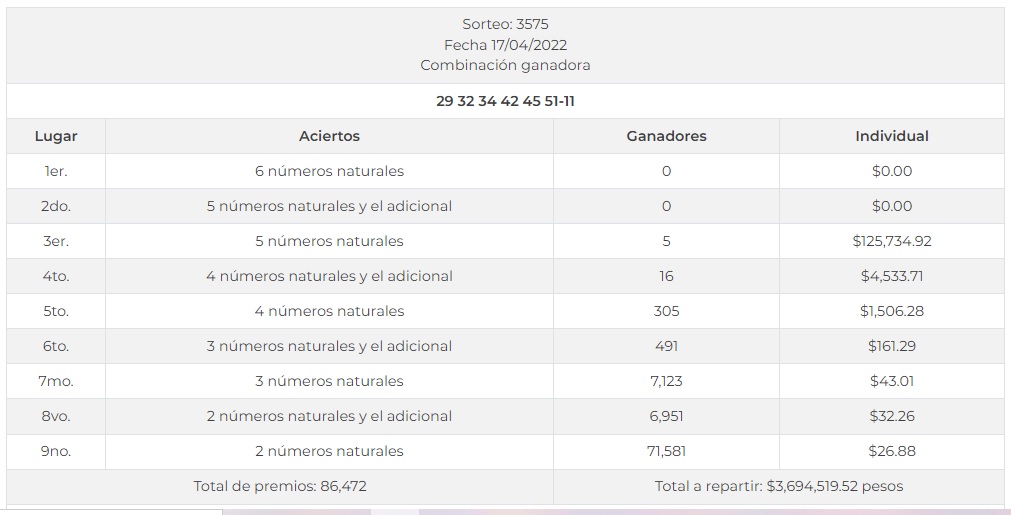1011x515 pixels.
Task: Select the $26.88 prize amount
Action: (x=892, y=451)
